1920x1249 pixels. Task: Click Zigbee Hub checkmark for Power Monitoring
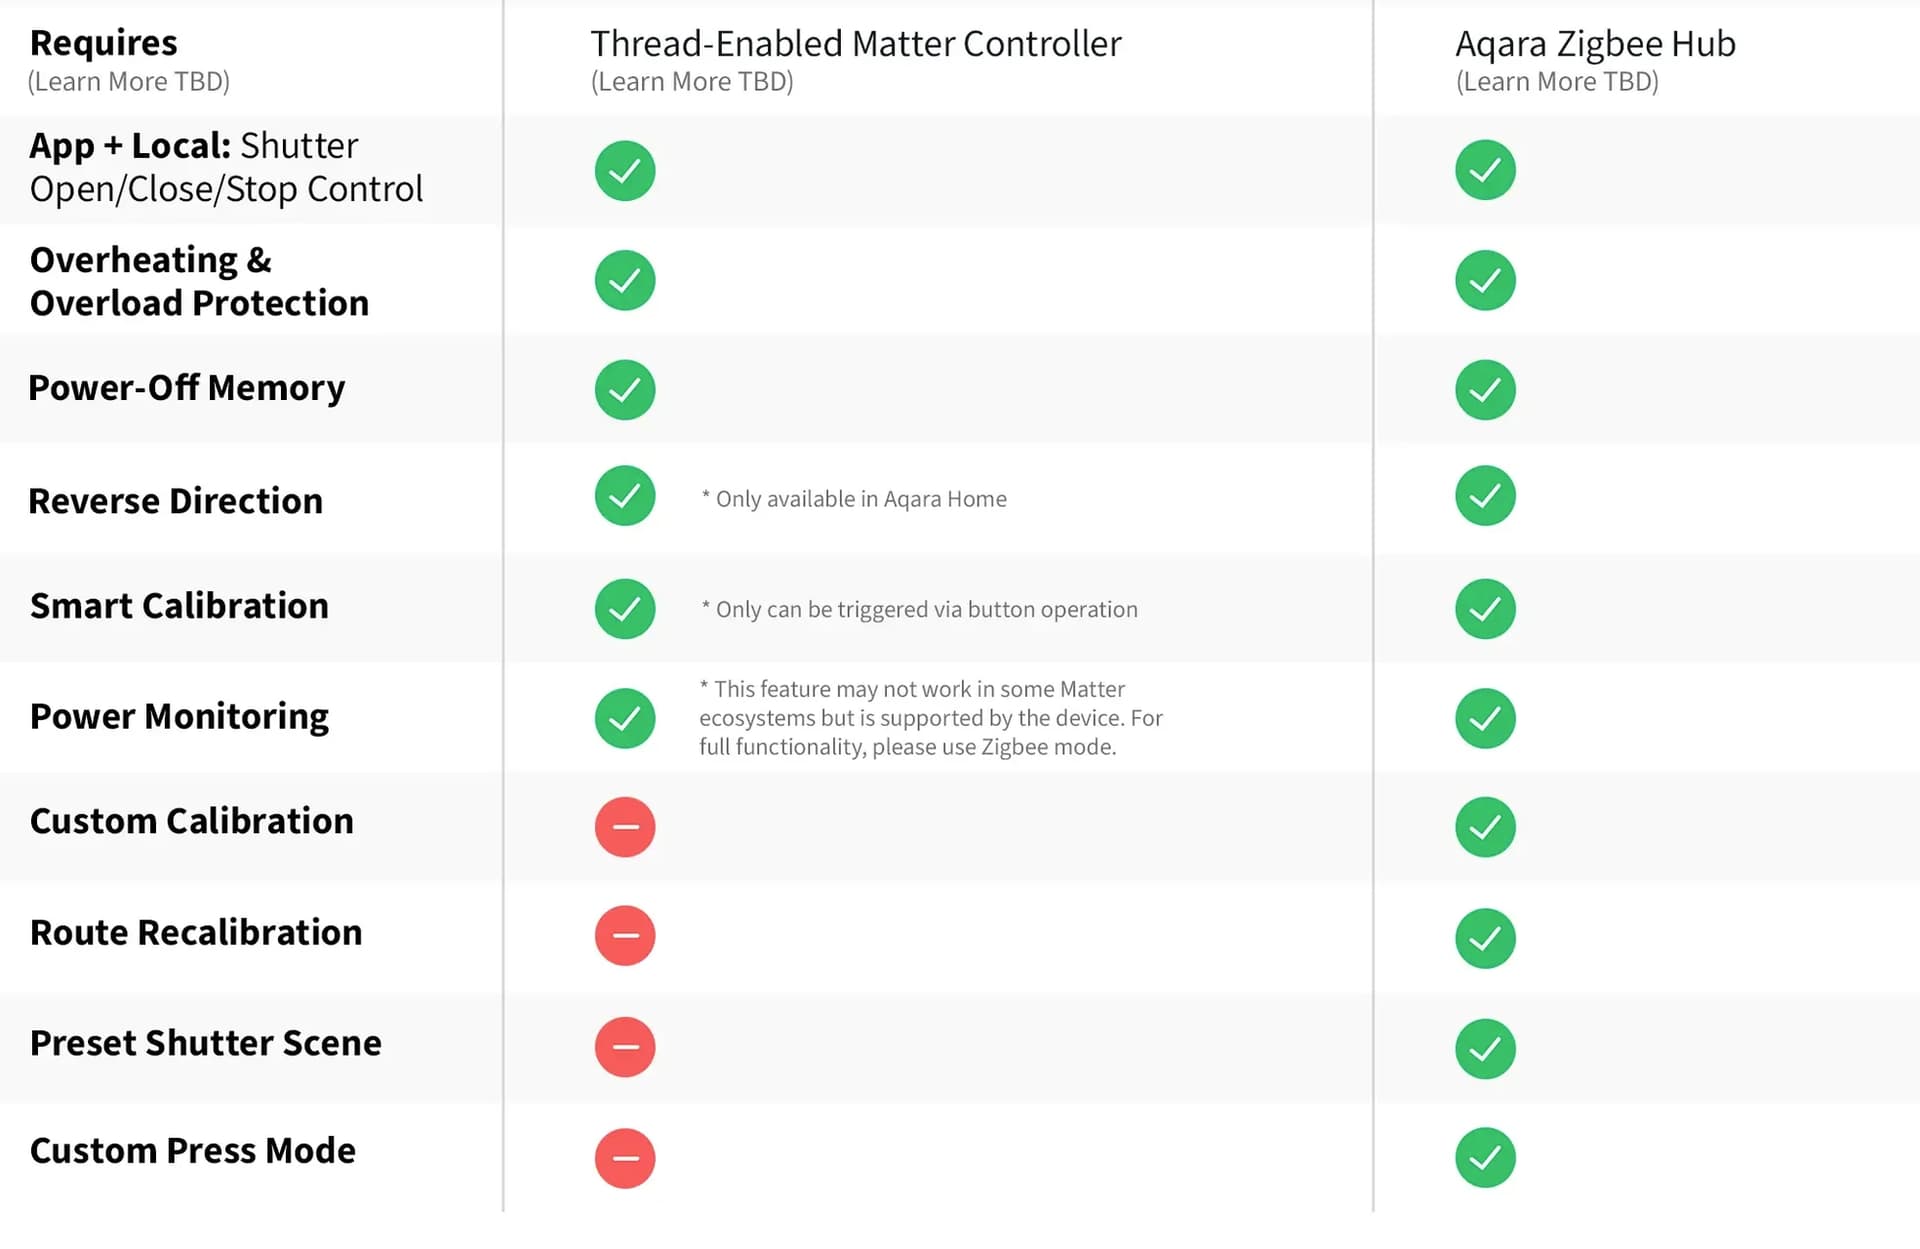coord(1485,718)
